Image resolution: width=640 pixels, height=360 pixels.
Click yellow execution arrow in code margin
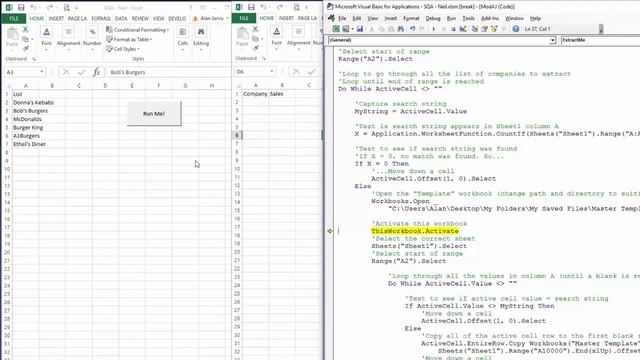[x=330, y=231]
